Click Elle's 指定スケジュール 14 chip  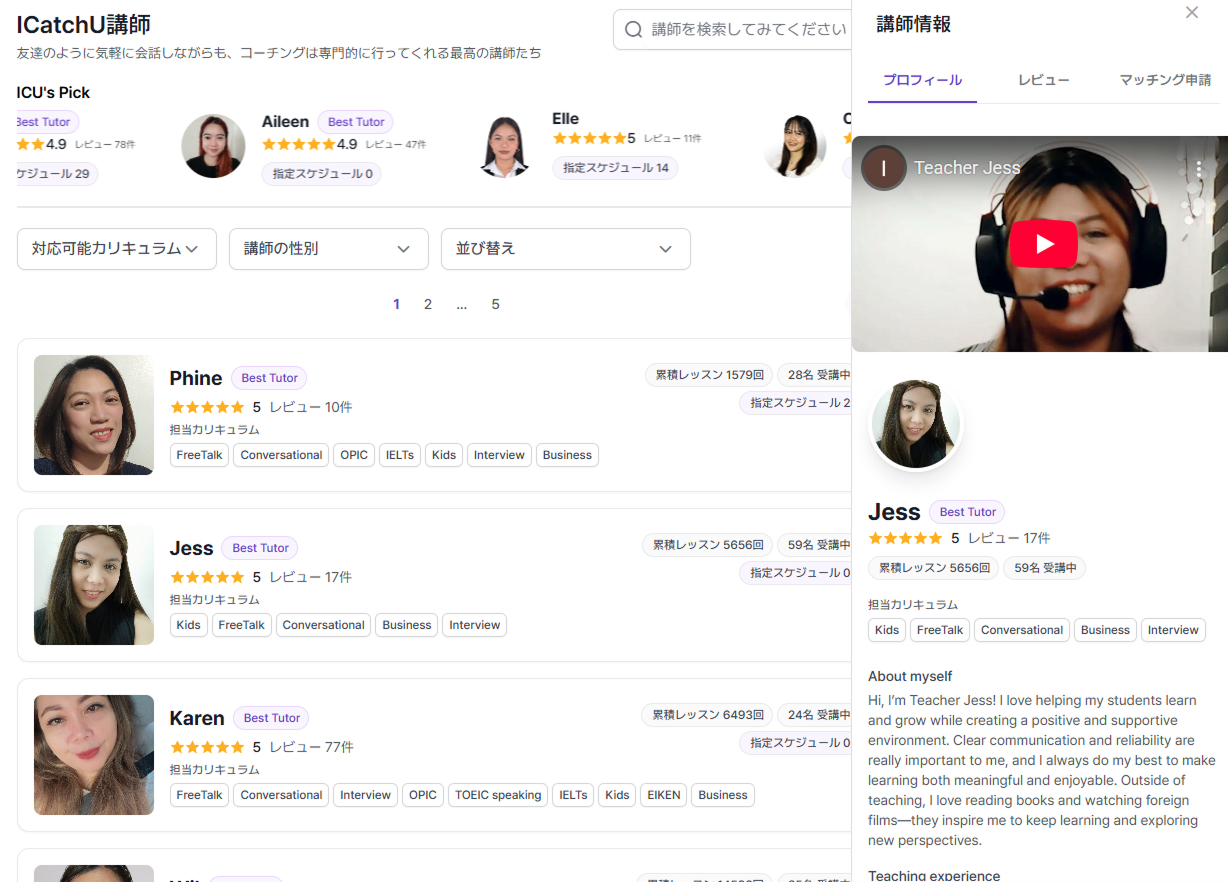click(x=615, y=168)
